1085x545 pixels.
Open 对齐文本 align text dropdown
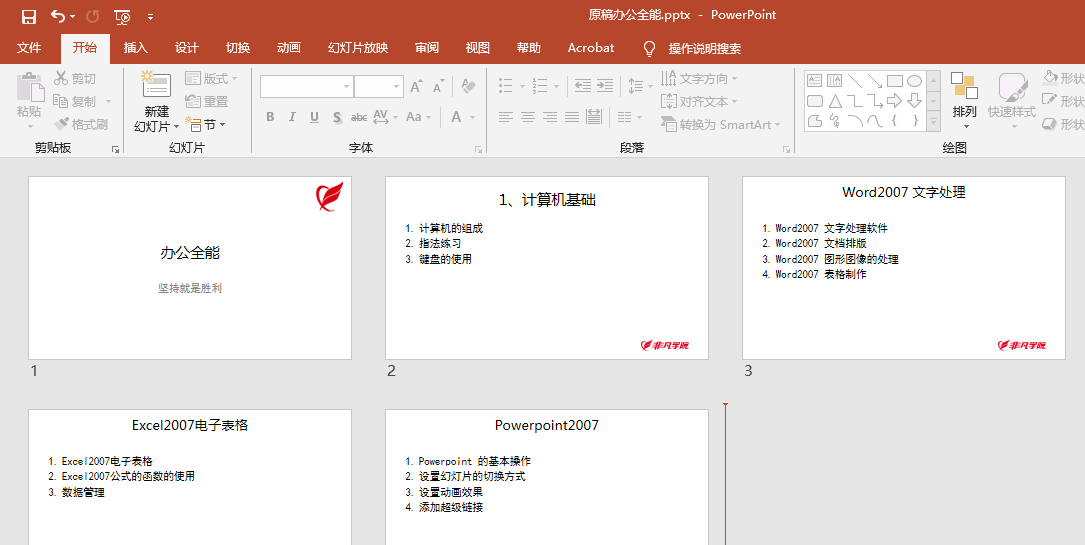tap(699, 102)
